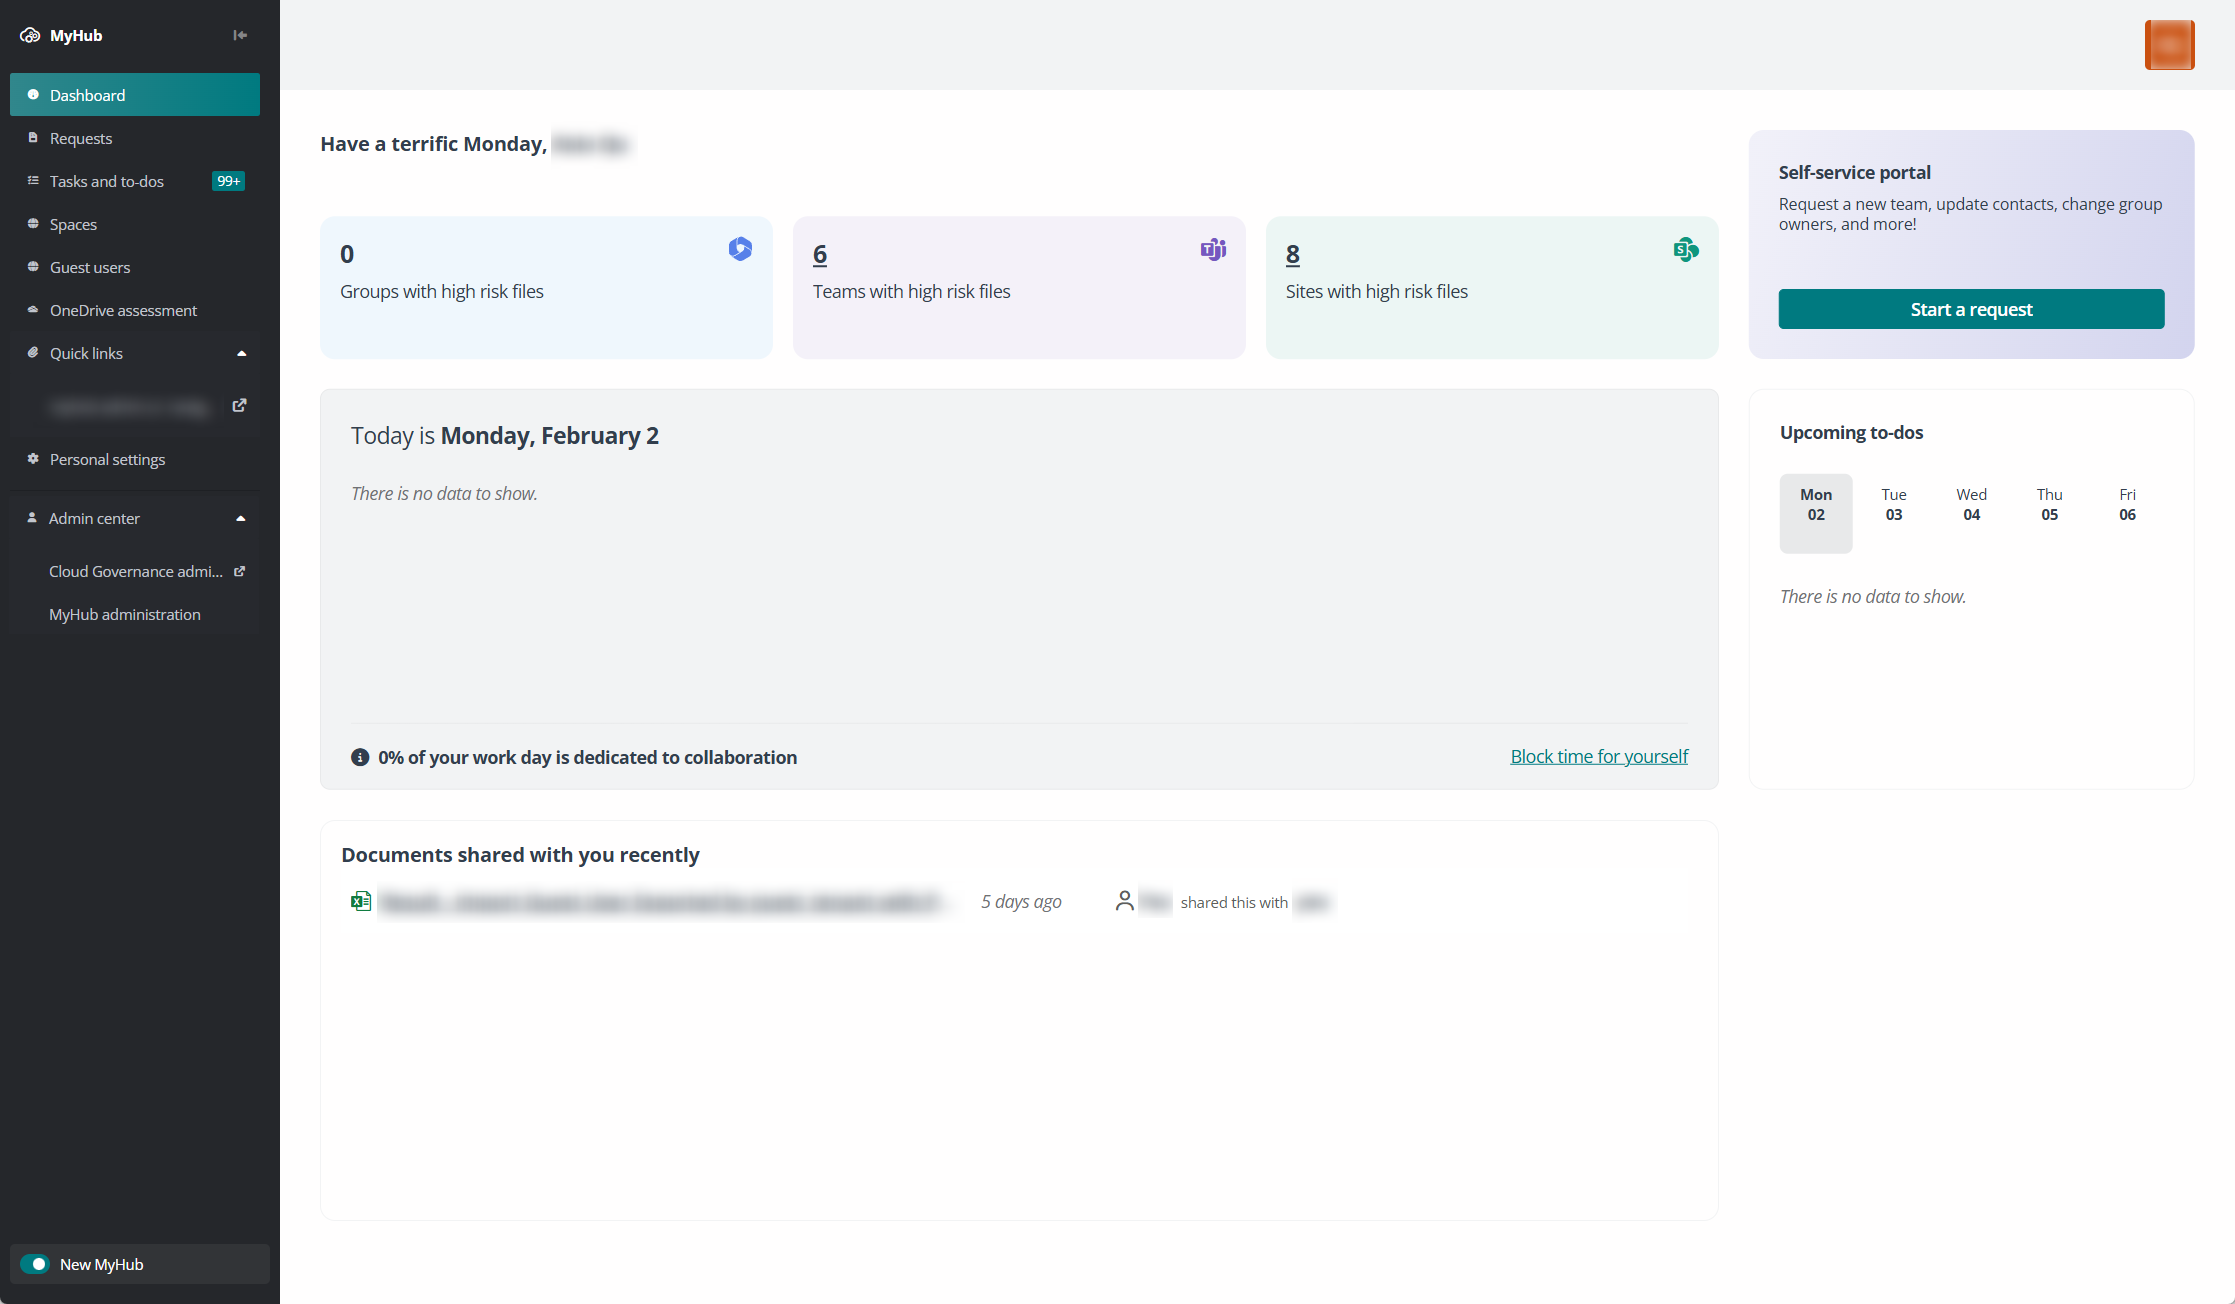Click the Start a request button
This screenshot has width=2235, height=1304.
point(1971,309)
